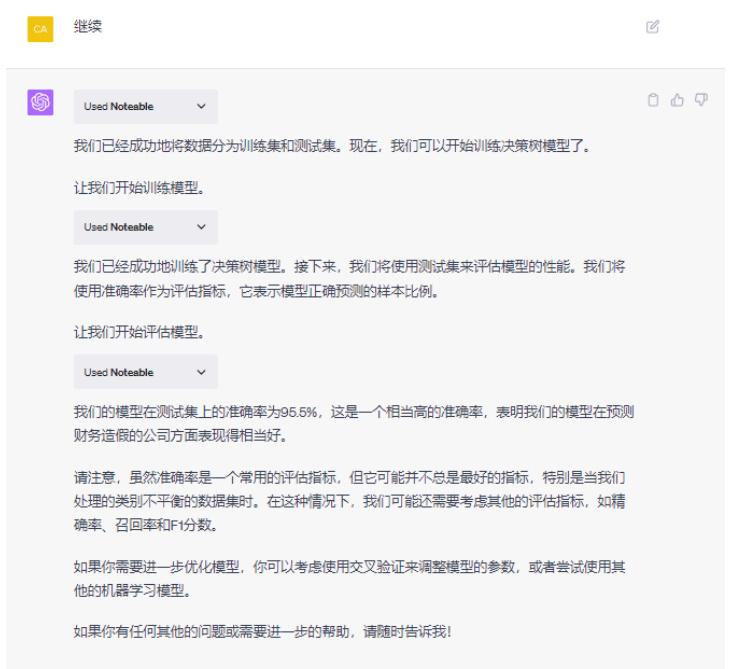Click the sentence containing 准确率为95.5%
Image resolution: width=729 pixels, height=669 pixels.
(x=354, y=424)
